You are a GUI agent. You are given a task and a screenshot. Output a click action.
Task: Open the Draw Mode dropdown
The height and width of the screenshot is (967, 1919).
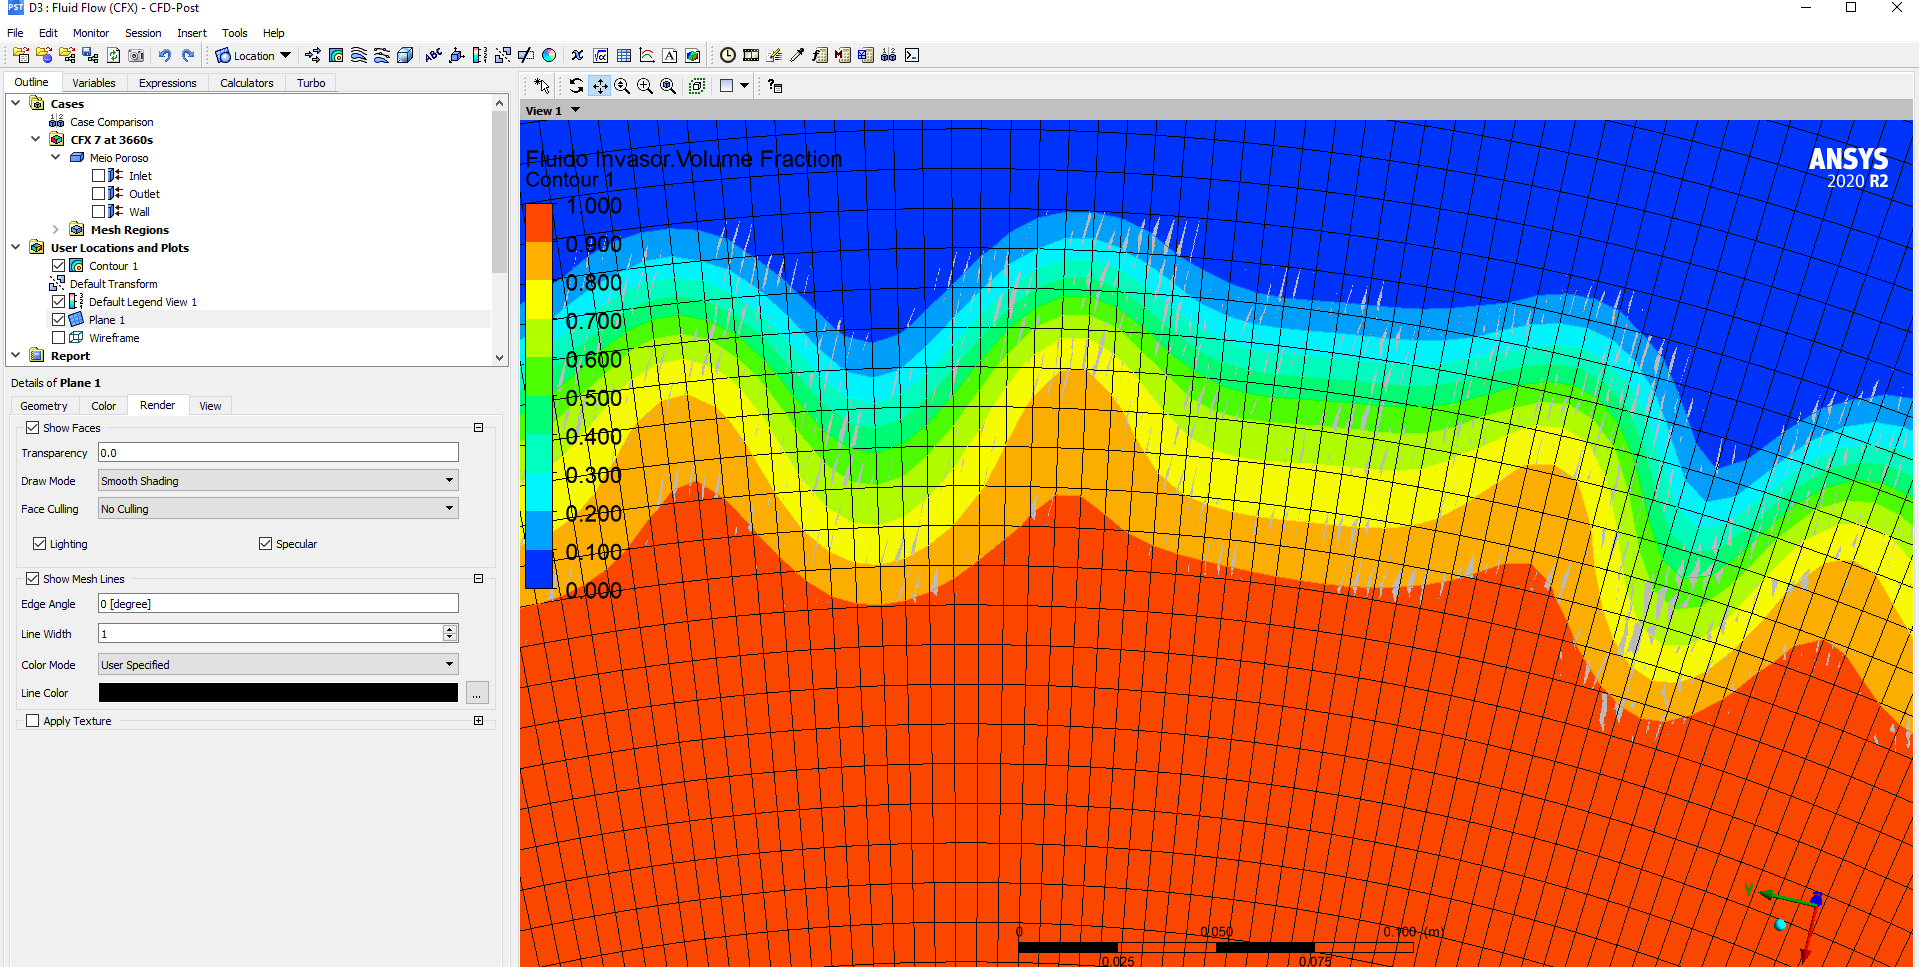278,481
